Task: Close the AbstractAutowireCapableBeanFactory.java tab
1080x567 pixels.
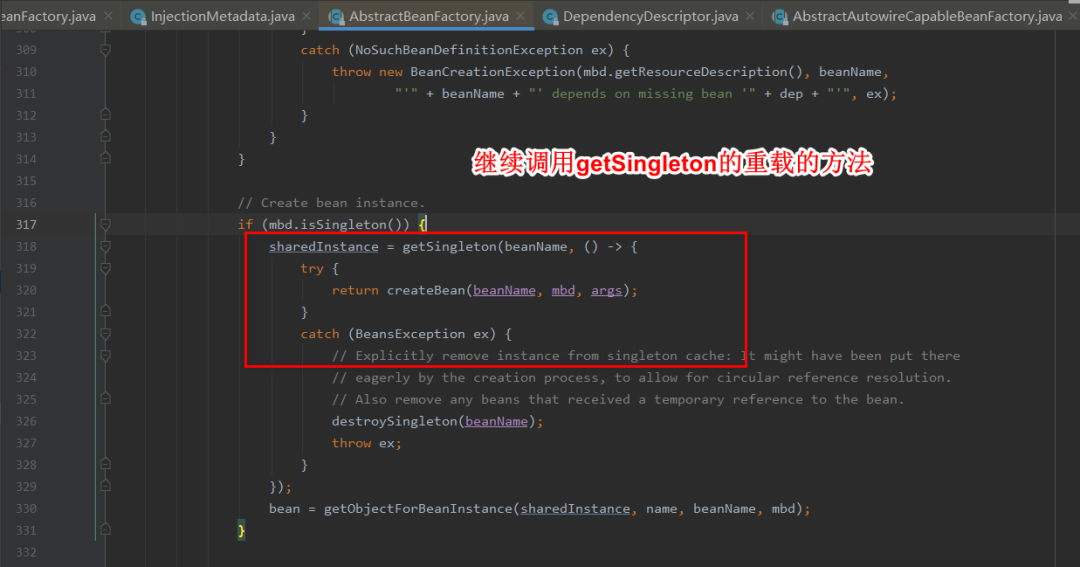Action: point(1072,16)
